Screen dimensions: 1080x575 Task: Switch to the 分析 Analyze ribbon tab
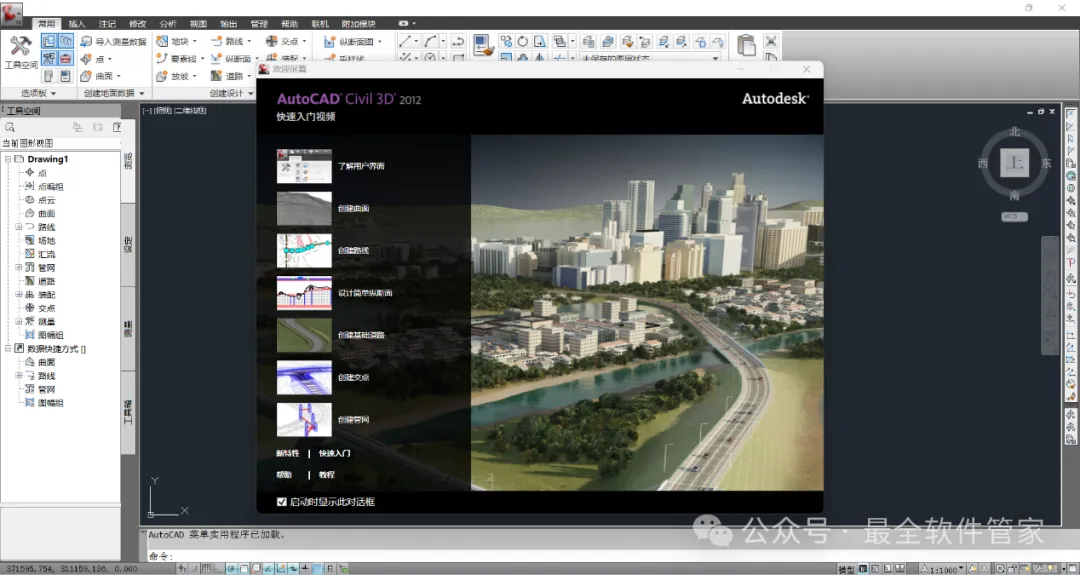point(167,23)
